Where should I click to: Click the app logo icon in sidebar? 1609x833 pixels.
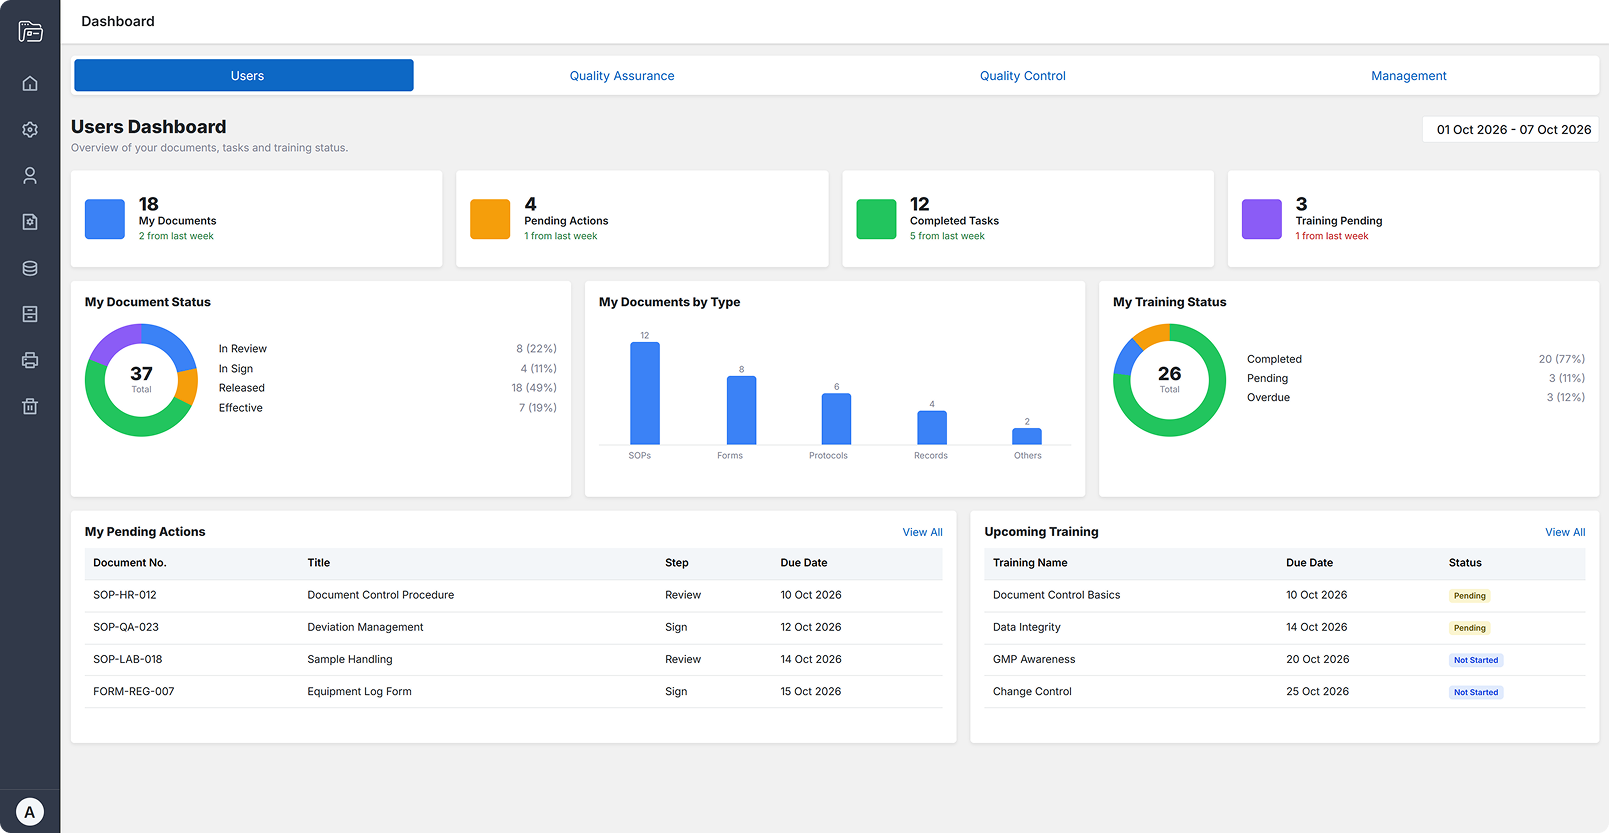30,32
